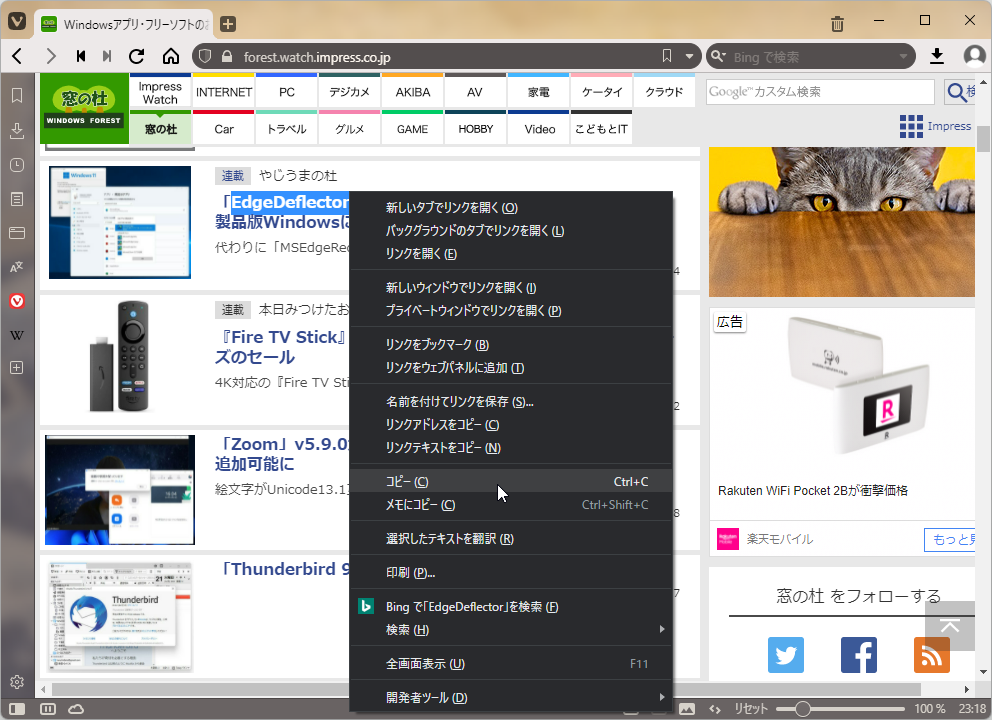Open the translate panel in the sidebar

click(x=16, y=266)
